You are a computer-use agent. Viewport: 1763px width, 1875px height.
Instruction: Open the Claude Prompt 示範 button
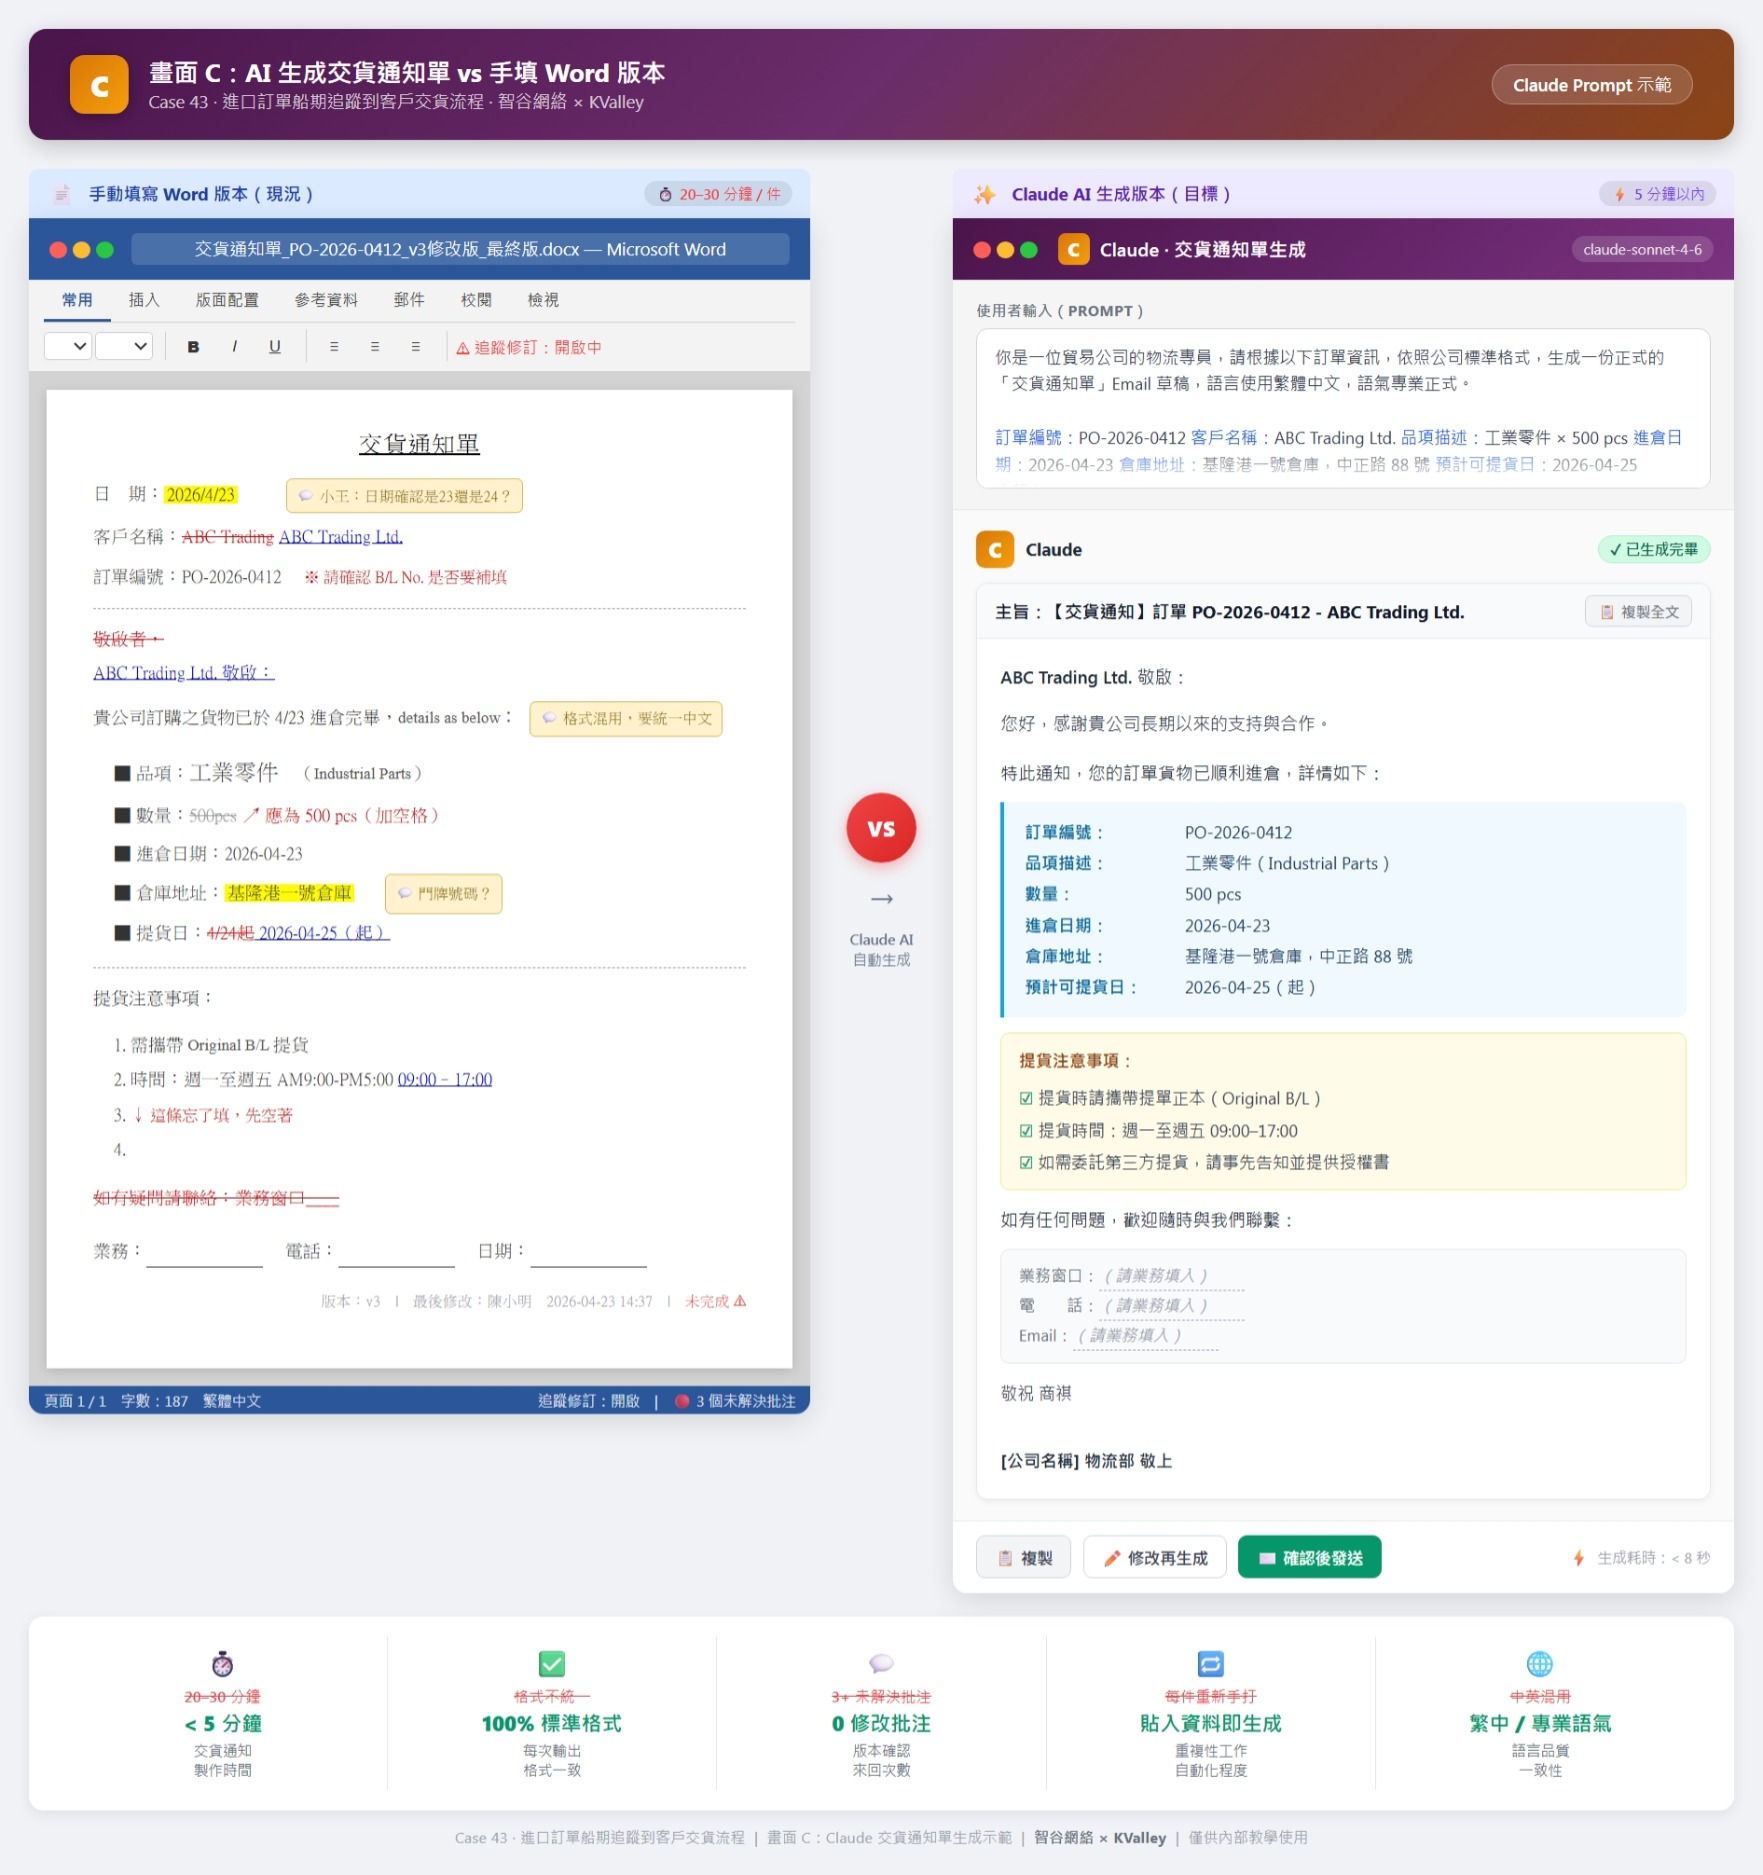1591,85
